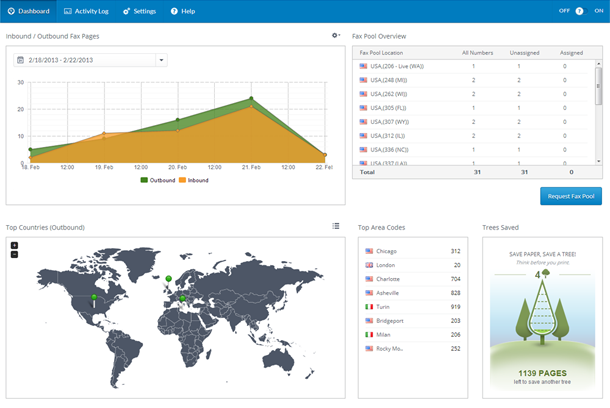
Task: Click the Help question mark icon
Action: click(174, 11)
